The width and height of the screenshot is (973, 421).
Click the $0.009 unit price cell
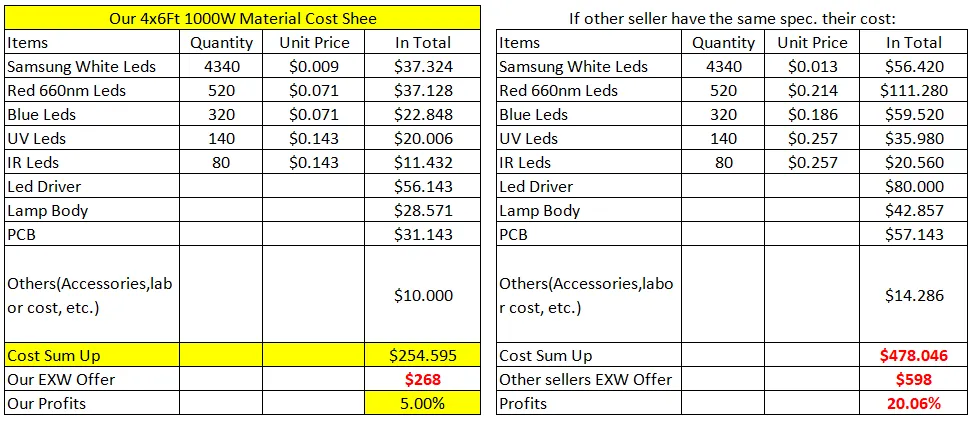click(x=314, y=67)
